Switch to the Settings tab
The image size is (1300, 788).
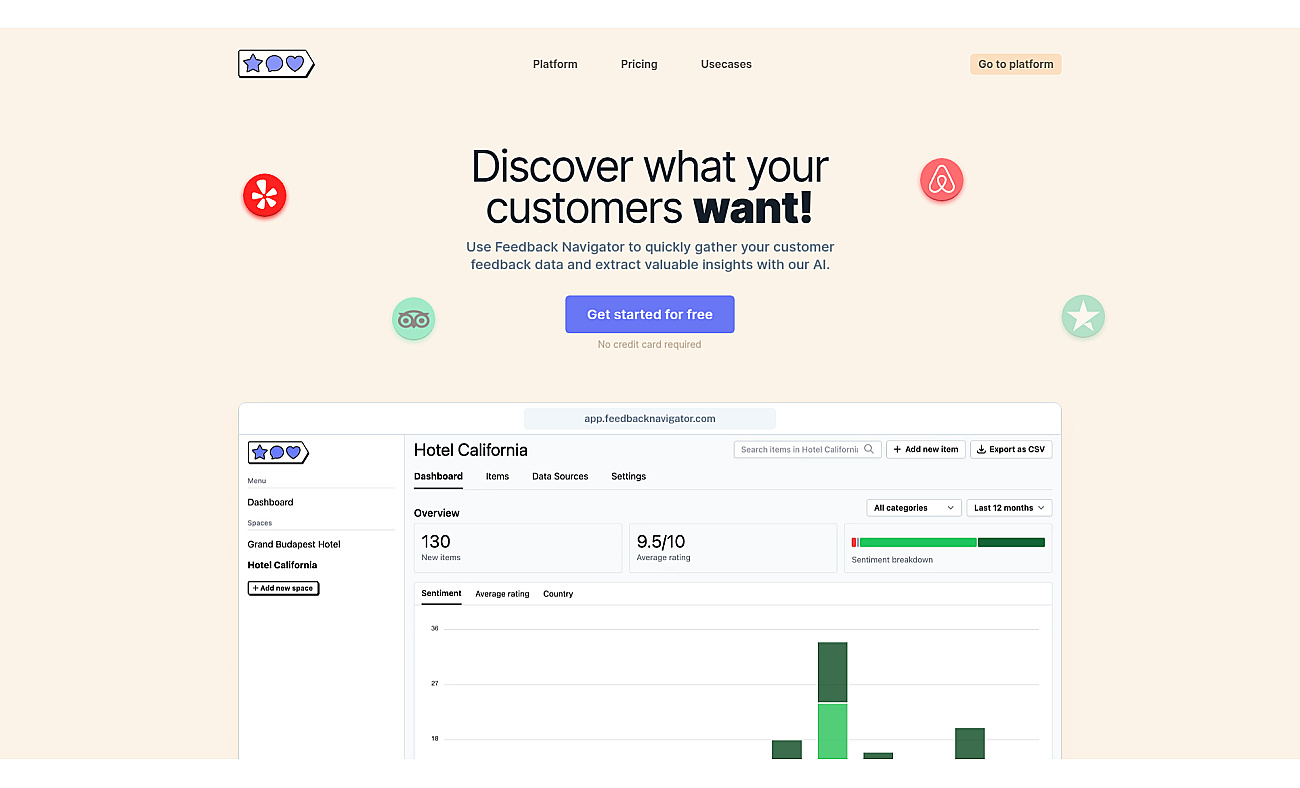point(629,476)
